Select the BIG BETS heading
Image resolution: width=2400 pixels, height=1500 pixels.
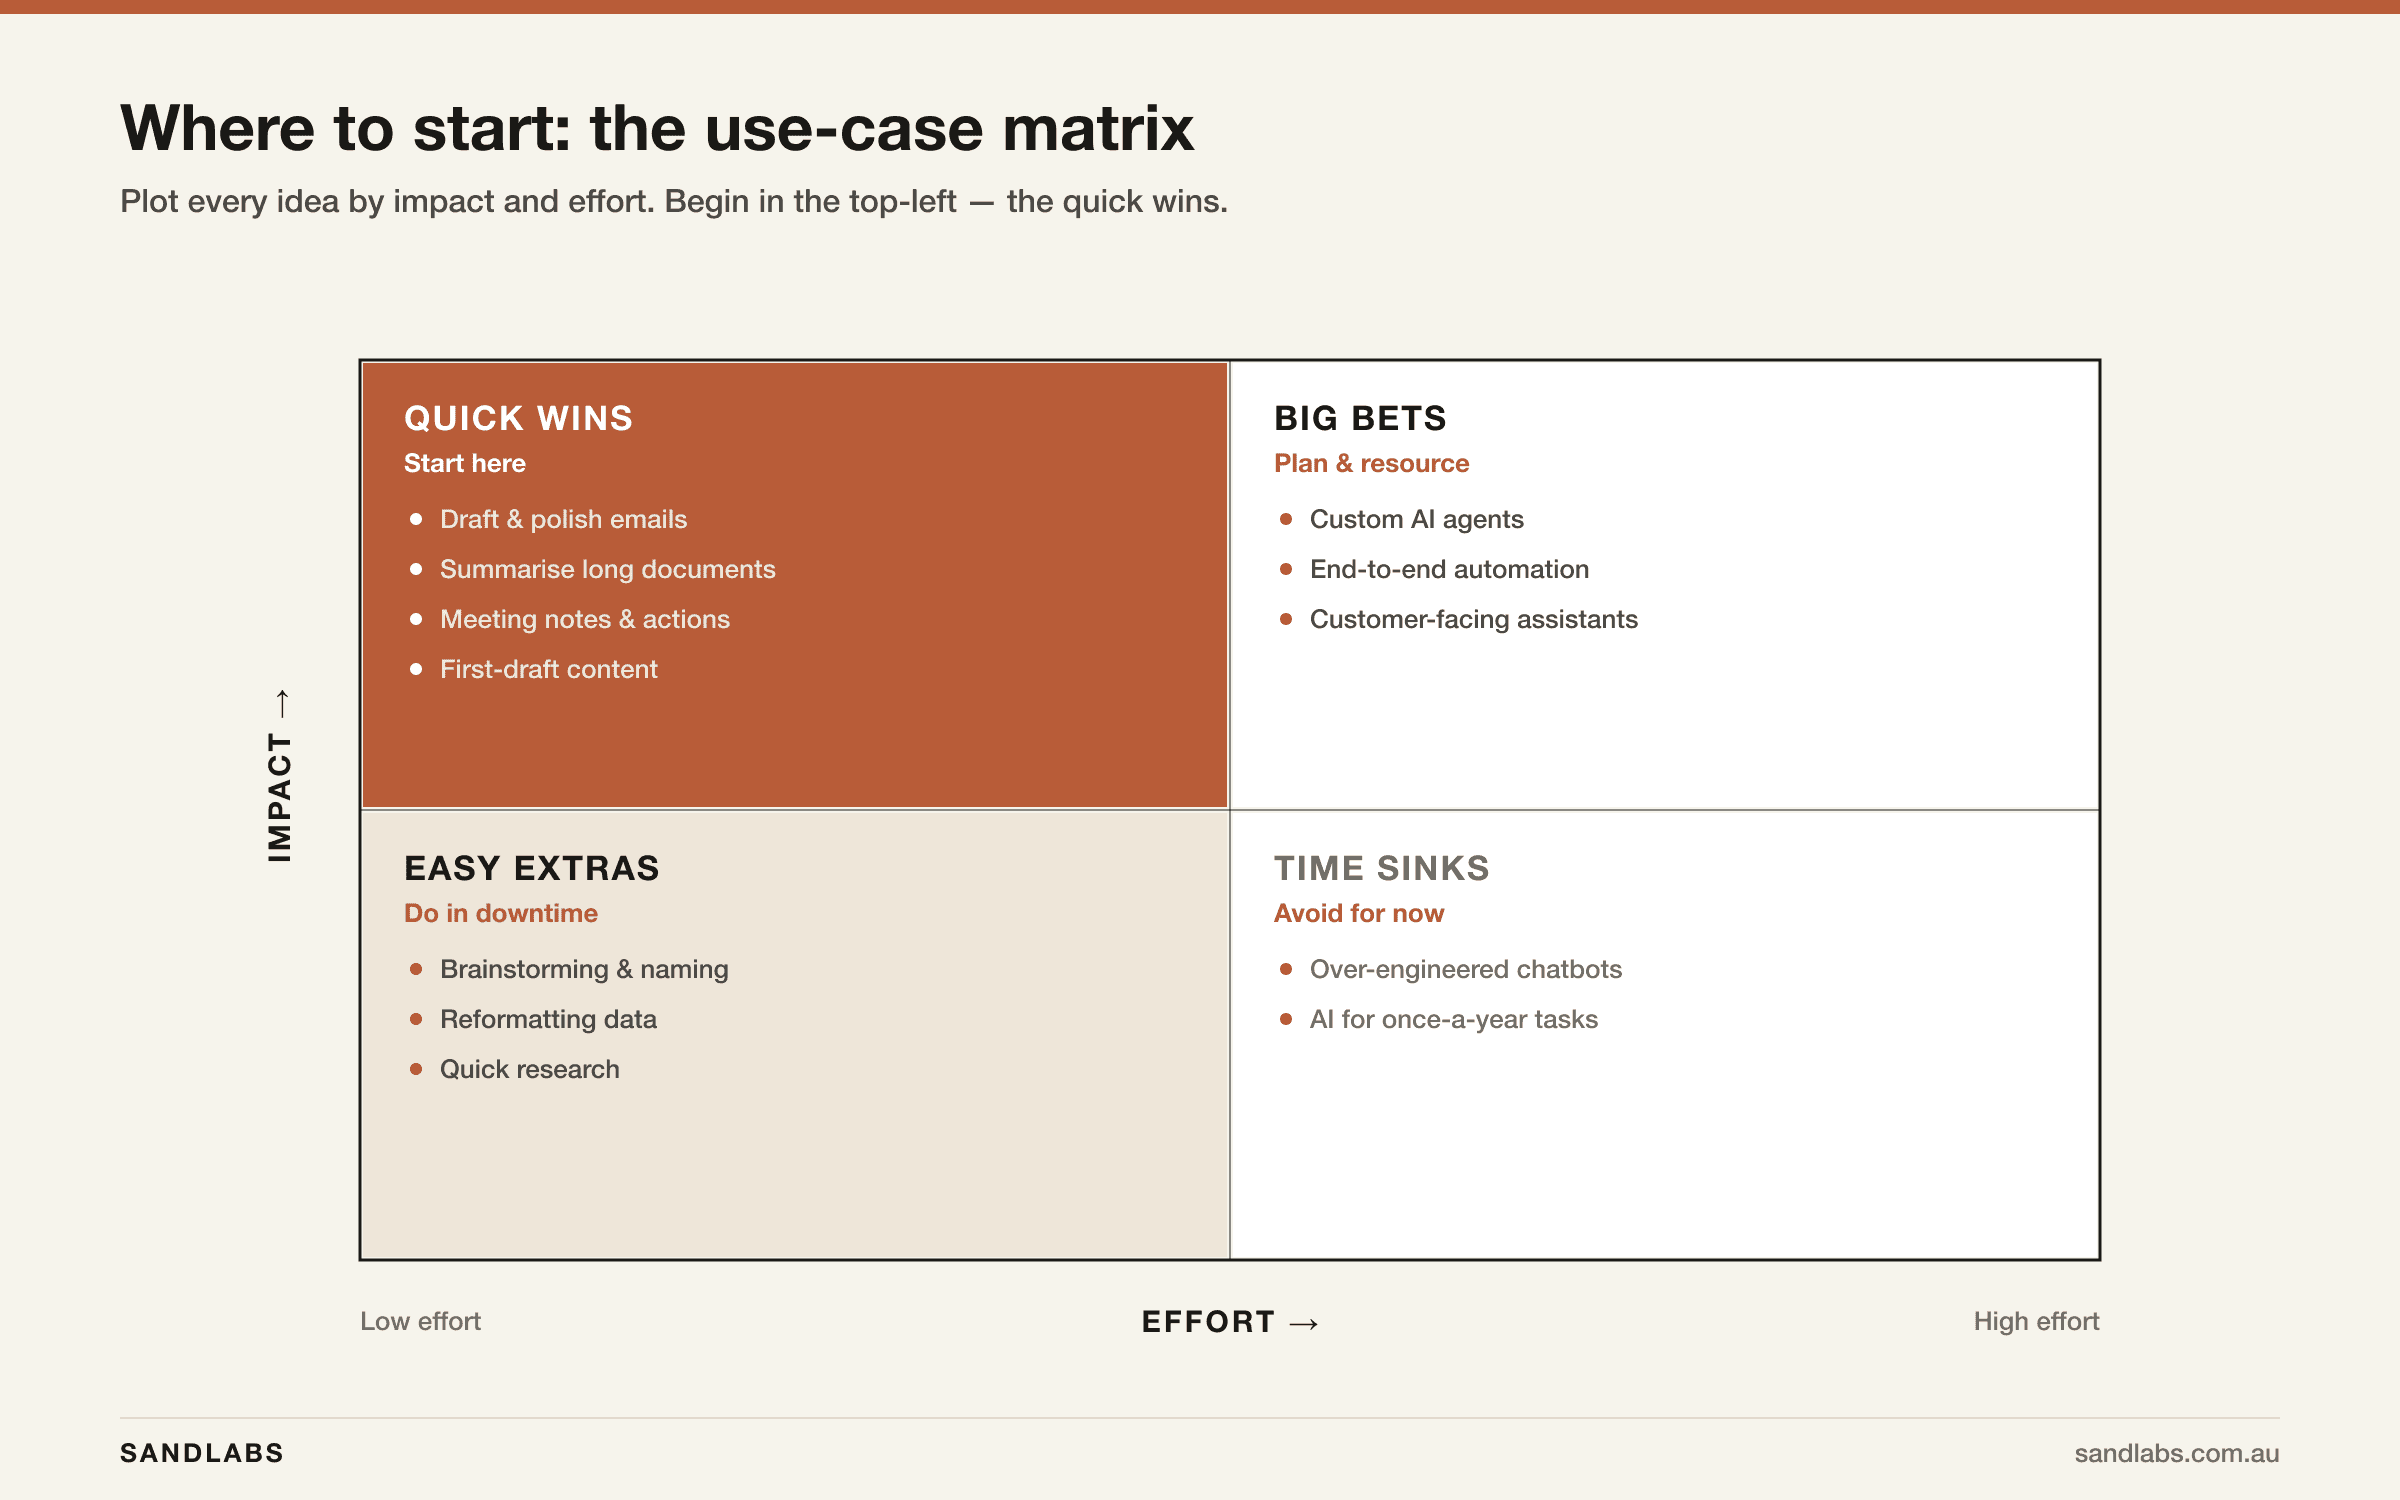click(1360, 418)
